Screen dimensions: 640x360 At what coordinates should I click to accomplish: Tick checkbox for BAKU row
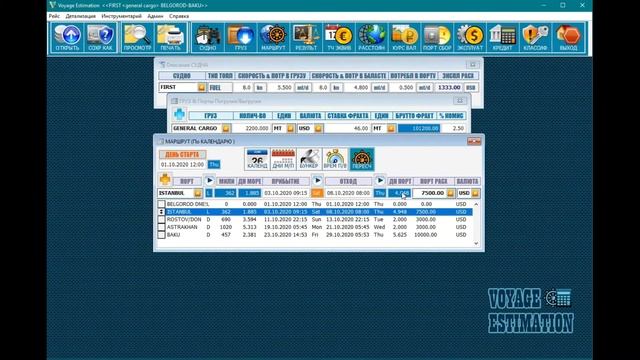[x=161, y=235]
